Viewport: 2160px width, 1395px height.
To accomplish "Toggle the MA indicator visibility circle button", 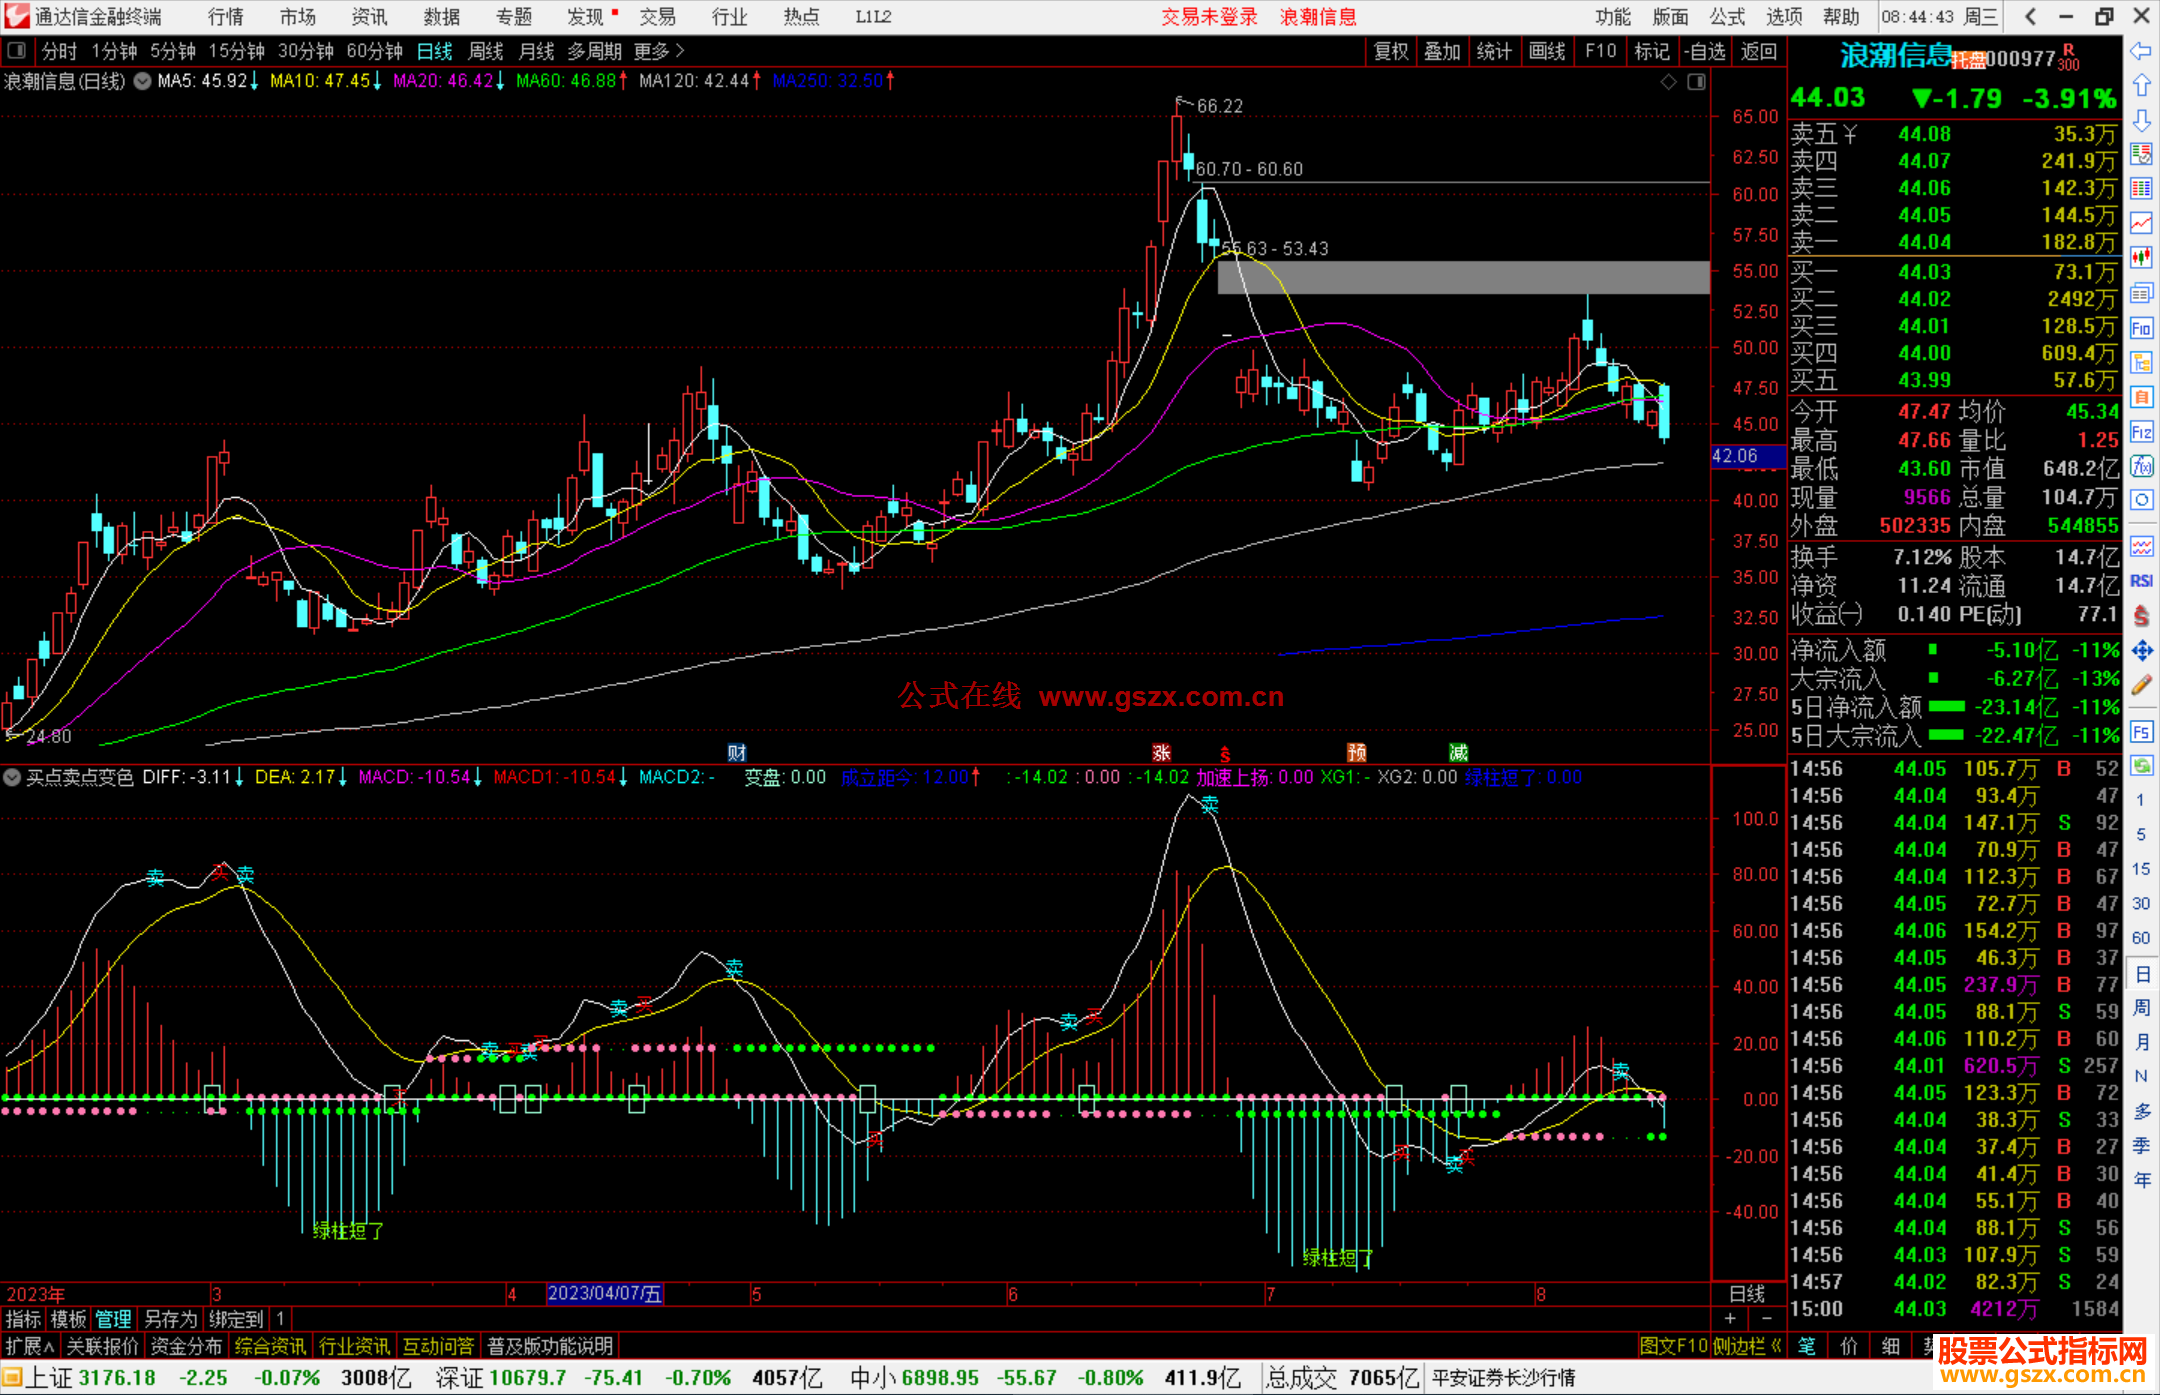I will pos(143,81).
